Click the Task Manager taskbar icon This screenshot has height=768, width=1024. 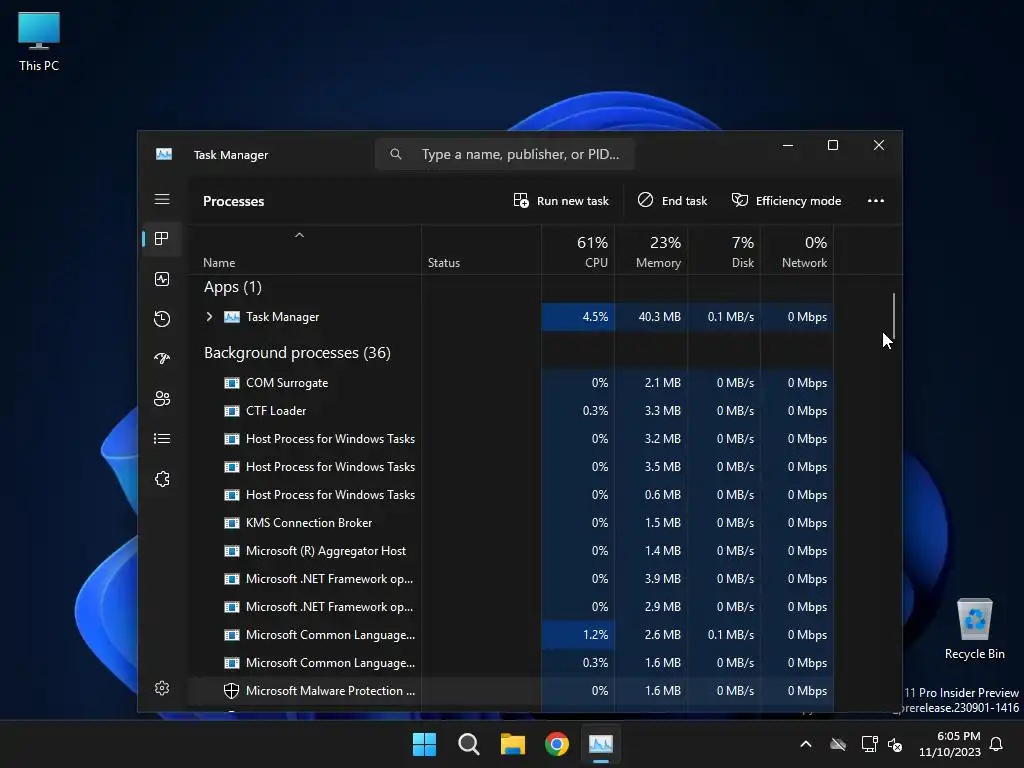601,744
